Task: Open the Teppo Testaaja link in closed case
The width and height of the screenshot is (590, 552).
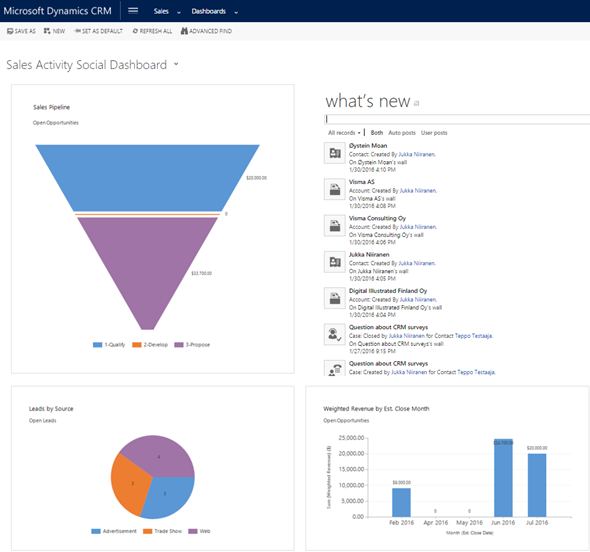Action: [473, 336]
